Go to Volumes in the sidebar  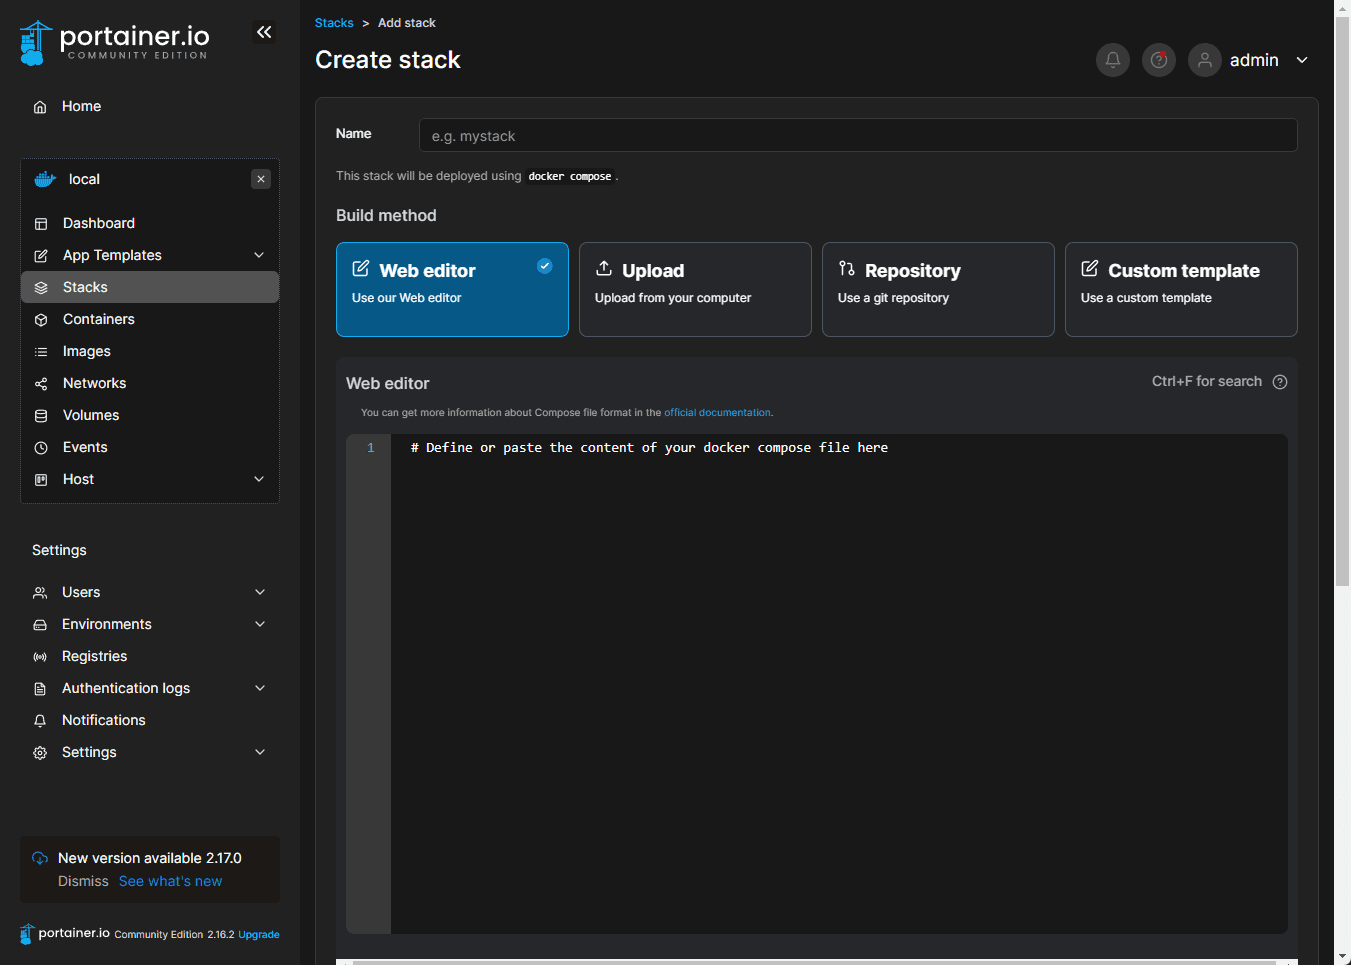point(91,415)
